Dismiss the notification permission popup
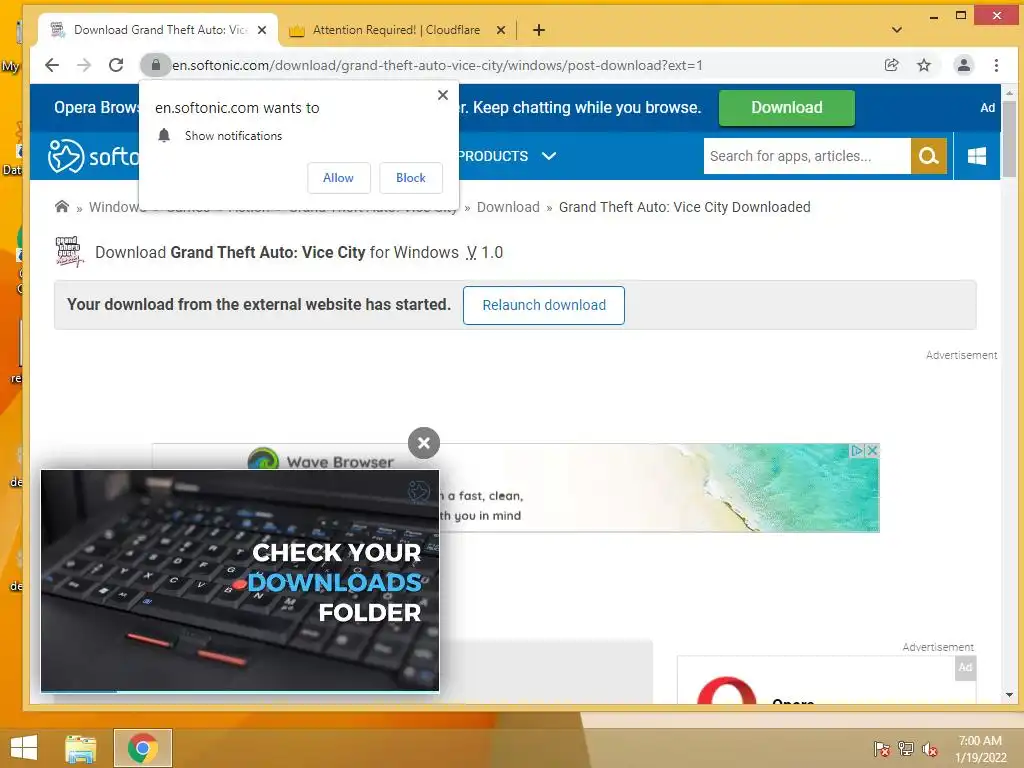This screenshot has height=768, width=1024. click(x=443, y=95)
